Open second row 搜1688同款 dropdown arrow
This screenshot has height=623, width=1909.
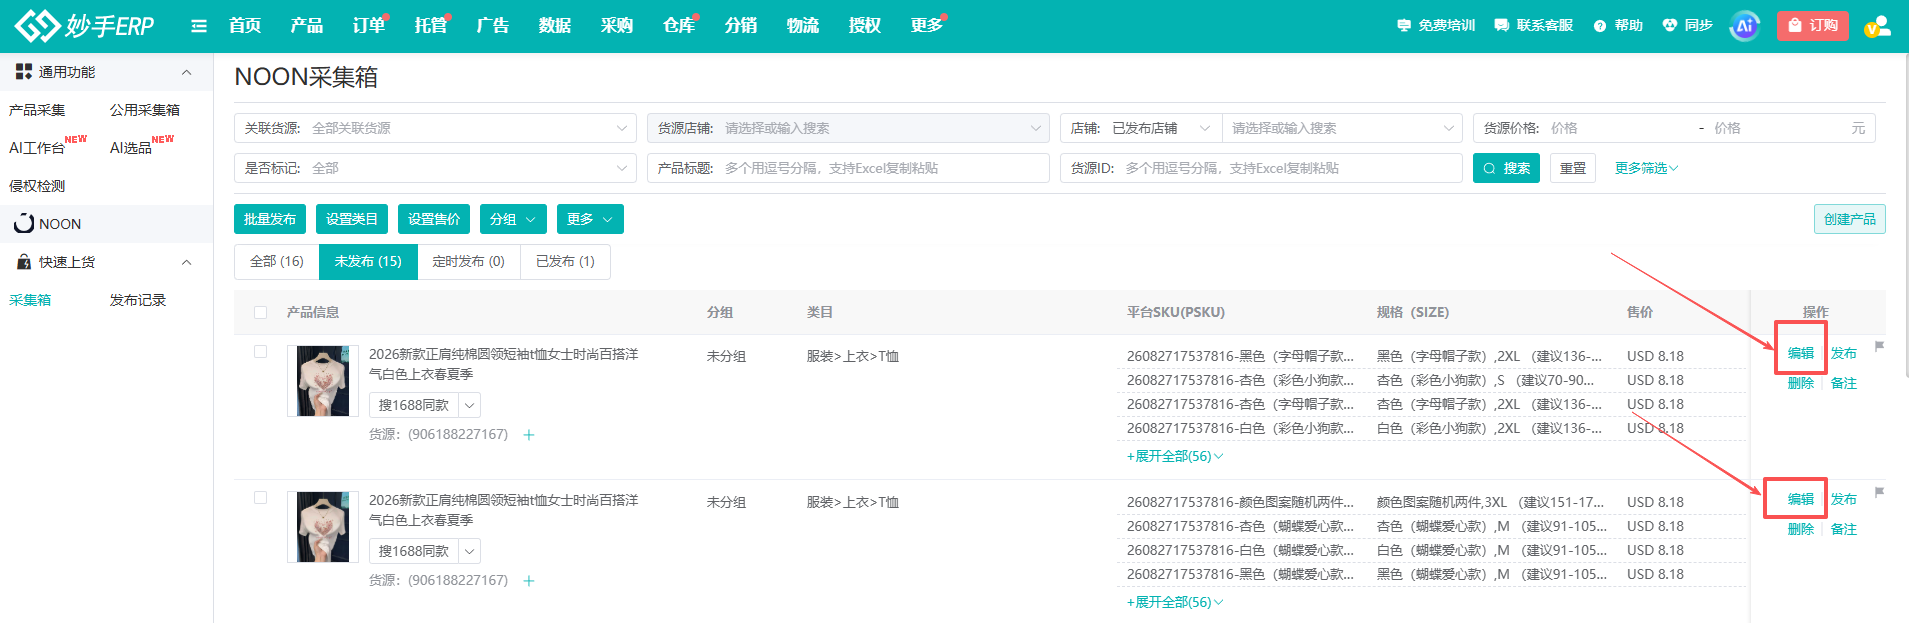point(470,551)
